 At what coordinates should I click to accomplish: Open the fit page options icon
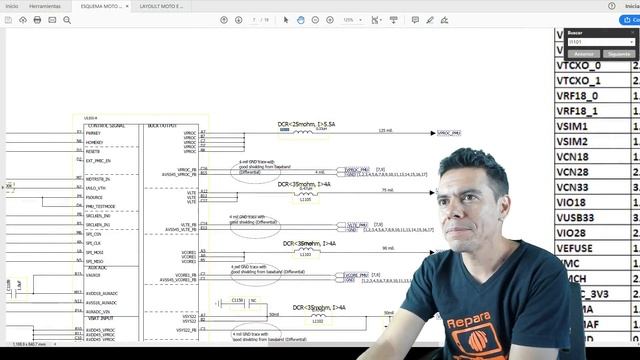[376, 20]
